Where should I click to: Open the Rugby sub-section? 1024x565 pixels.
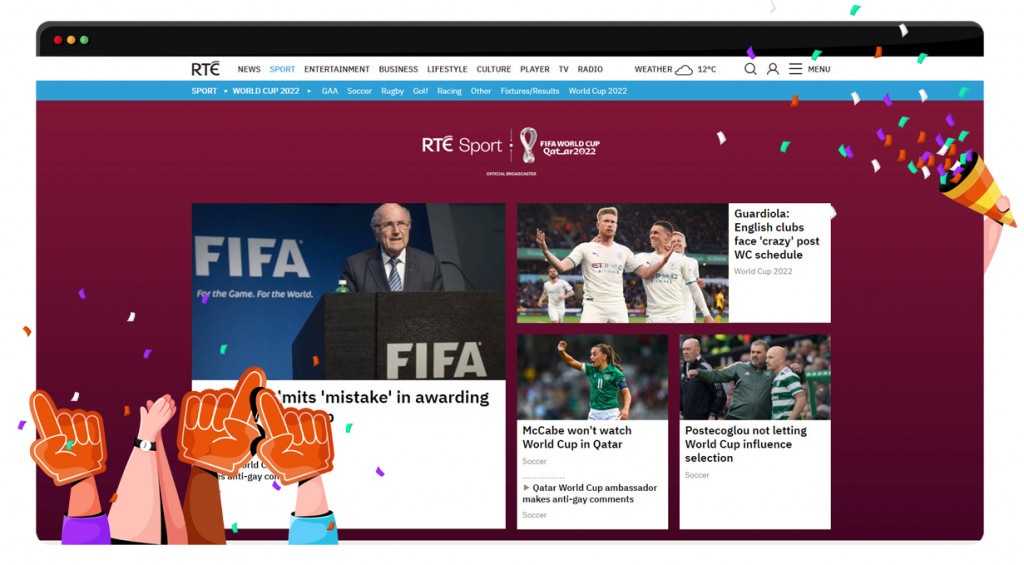pos(392,91)
